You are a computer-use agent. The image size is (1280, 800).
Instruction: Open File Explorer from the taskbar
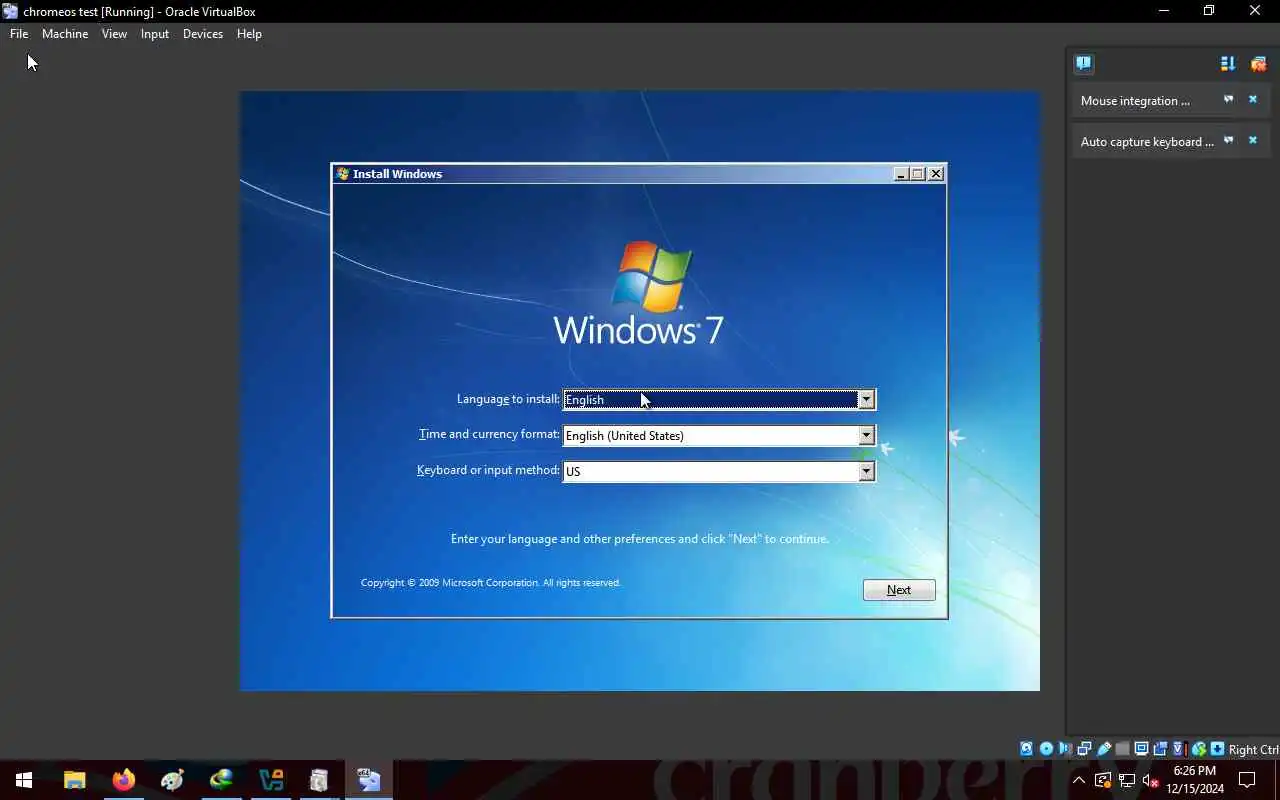point(74,780)
